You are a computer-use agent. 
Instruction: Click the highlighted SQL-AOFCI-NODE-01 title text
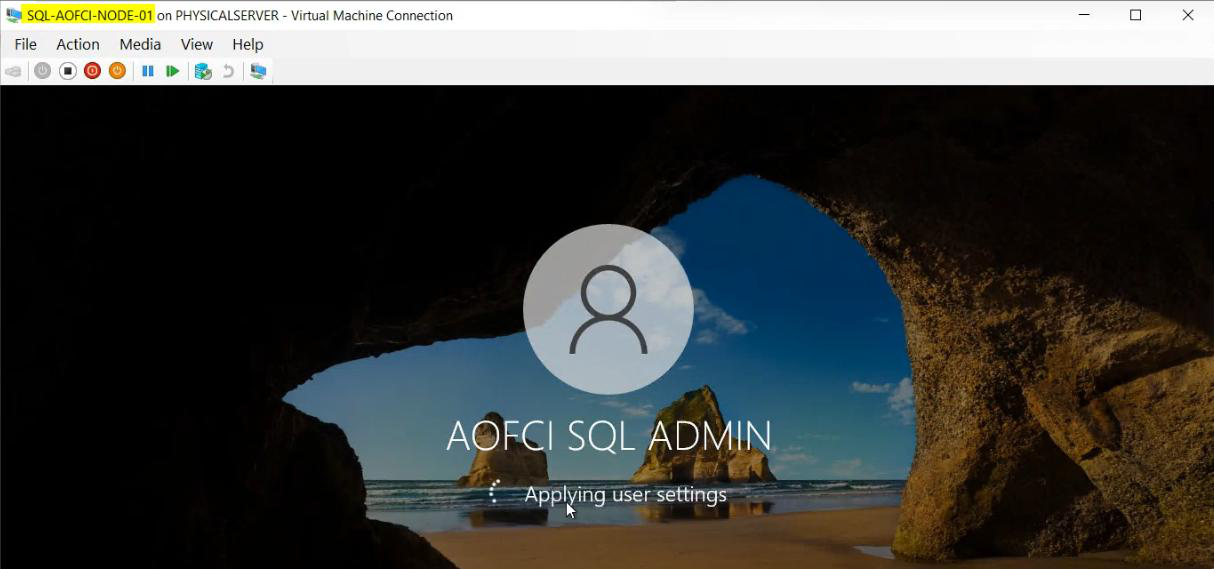(90, 15)
